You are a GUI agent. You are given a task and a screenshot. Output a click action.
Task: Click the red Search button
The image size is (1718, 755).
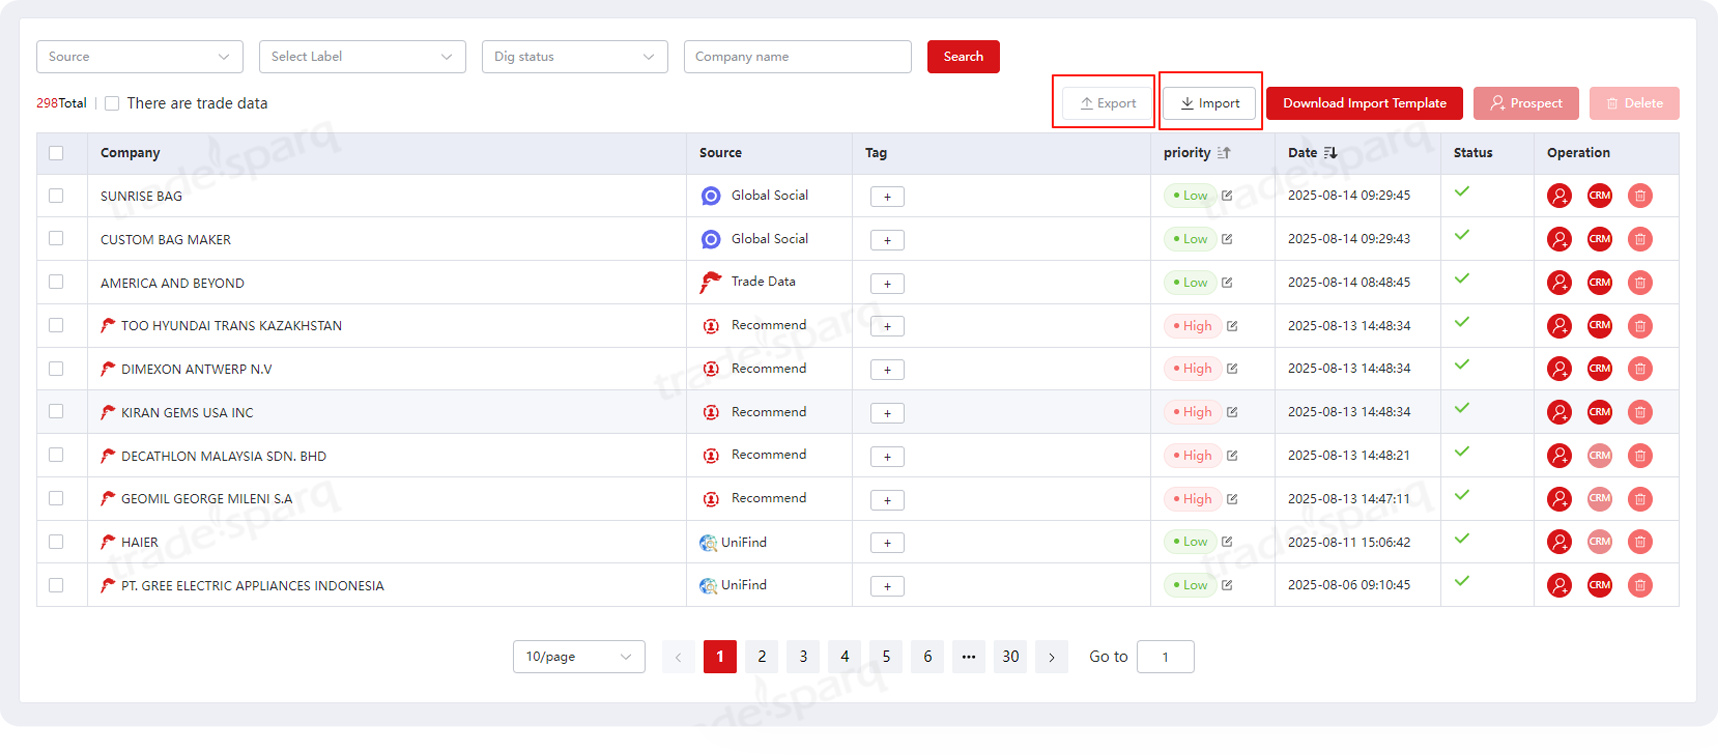[x=962, y=57]
